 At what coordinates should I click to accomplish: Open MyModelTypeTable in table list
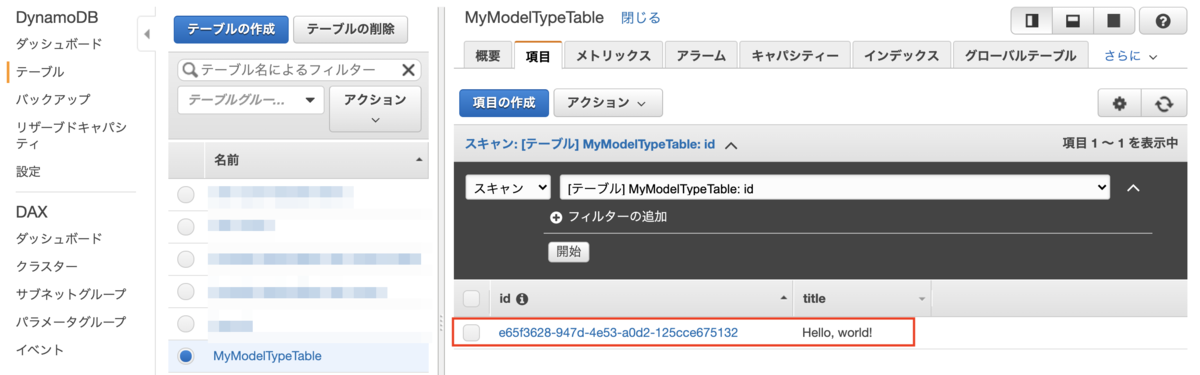(268, 355)
